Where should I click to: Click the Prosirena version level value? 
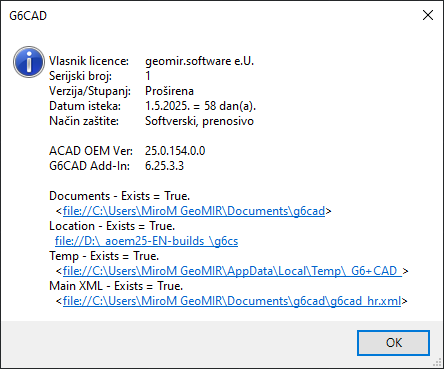169,91
